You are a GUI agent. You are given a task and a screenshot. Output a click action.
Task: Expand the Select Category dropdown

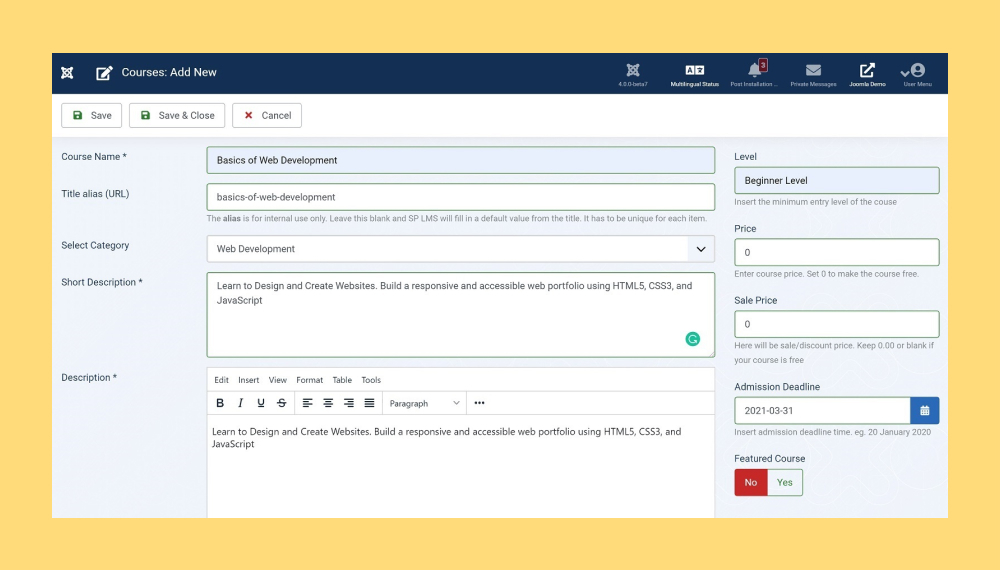pos(700,249)
